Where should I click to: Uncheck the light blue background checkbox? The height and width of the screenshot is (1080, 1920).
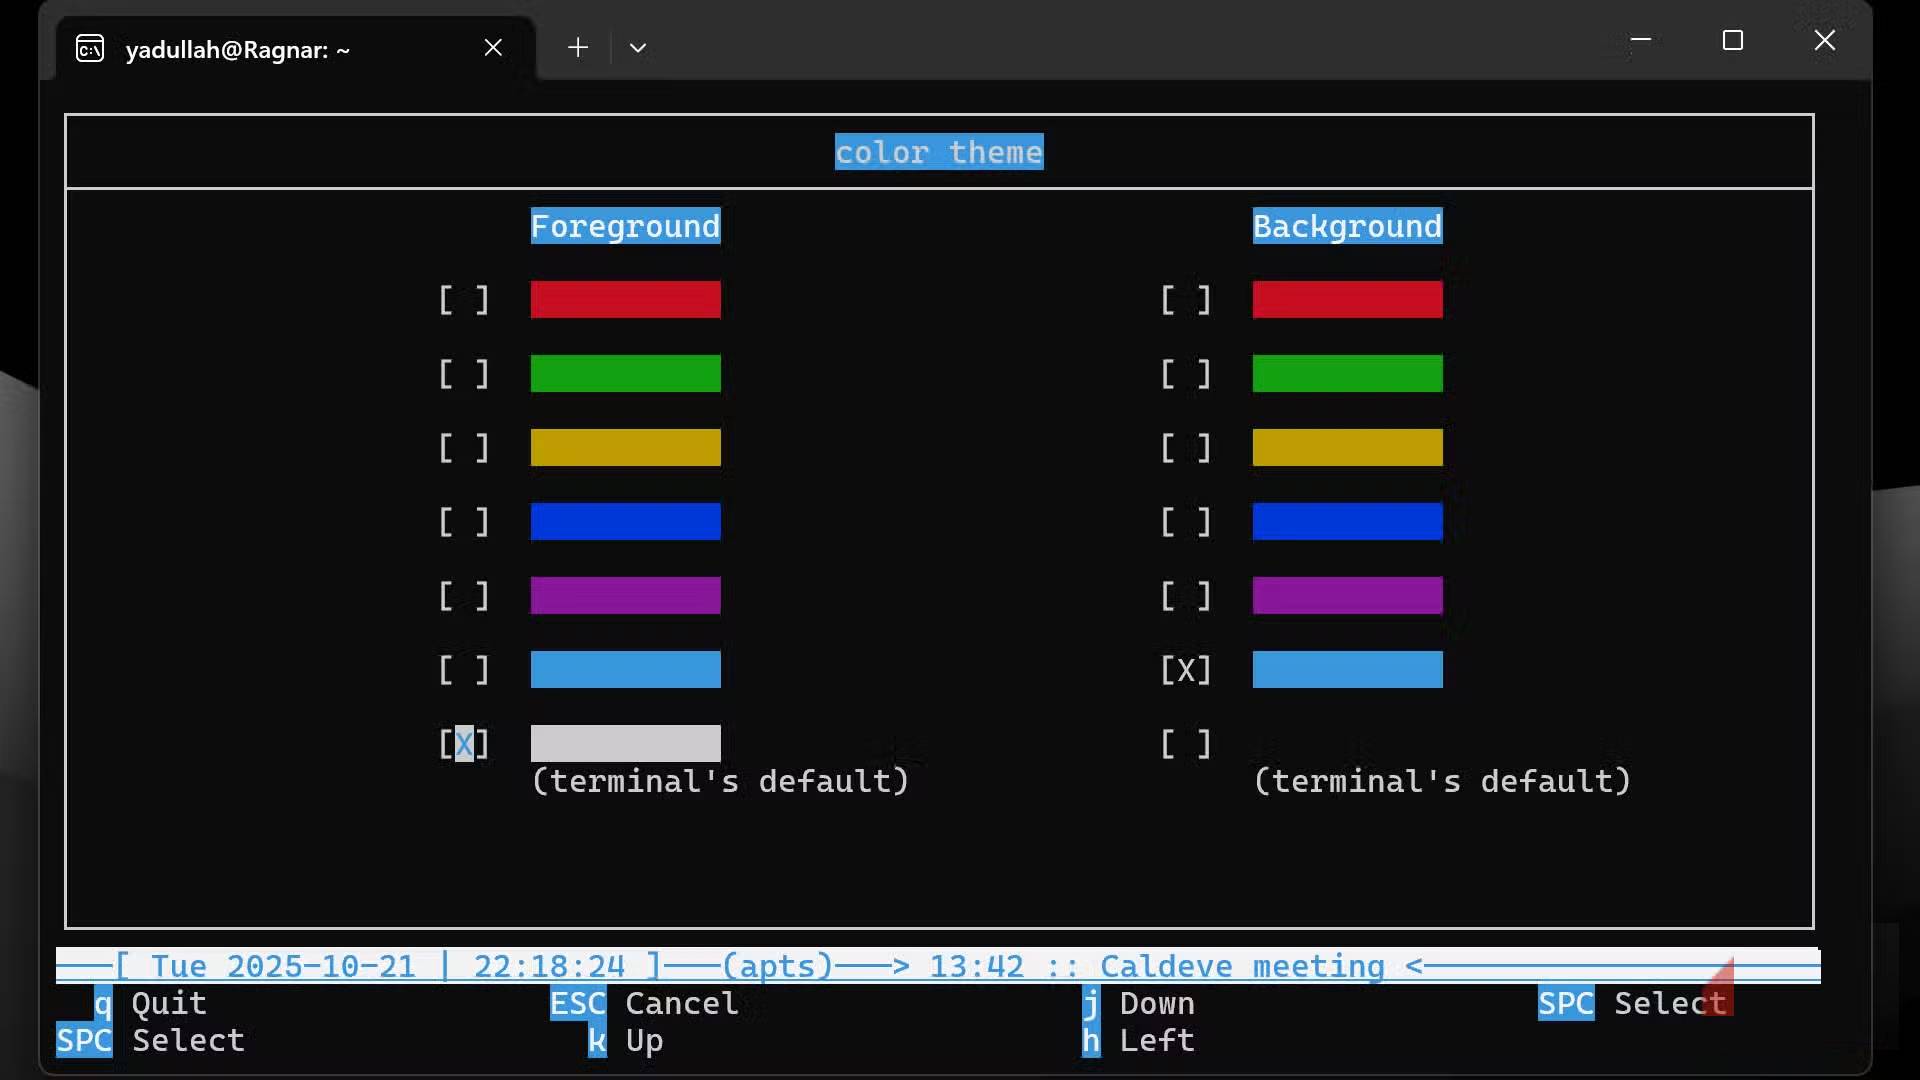click(x=1185, y=670)
